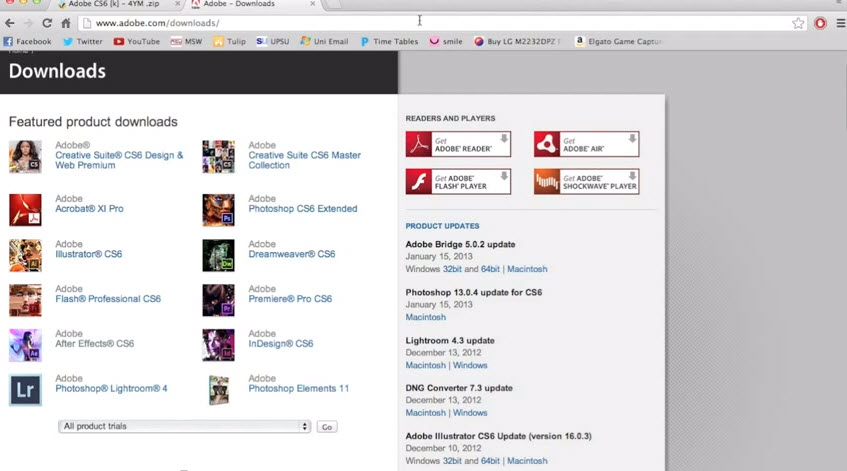
Task: Click the Dreamweaver CS6 product icon
Action: (x=219, y=255)
